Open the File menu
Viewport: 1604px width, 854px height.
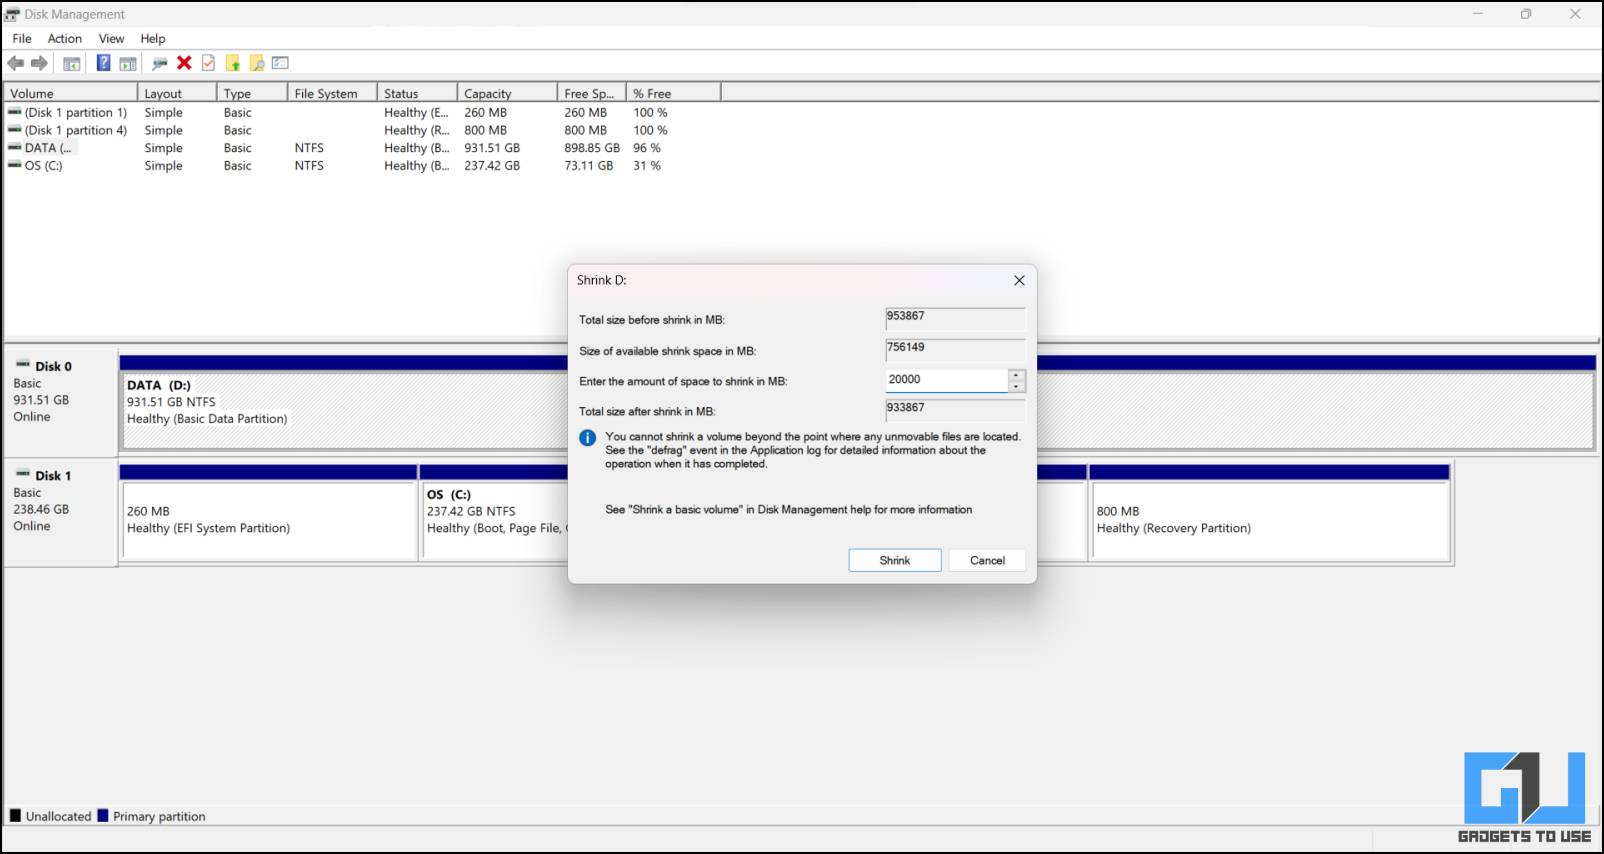tap(22, 39)
